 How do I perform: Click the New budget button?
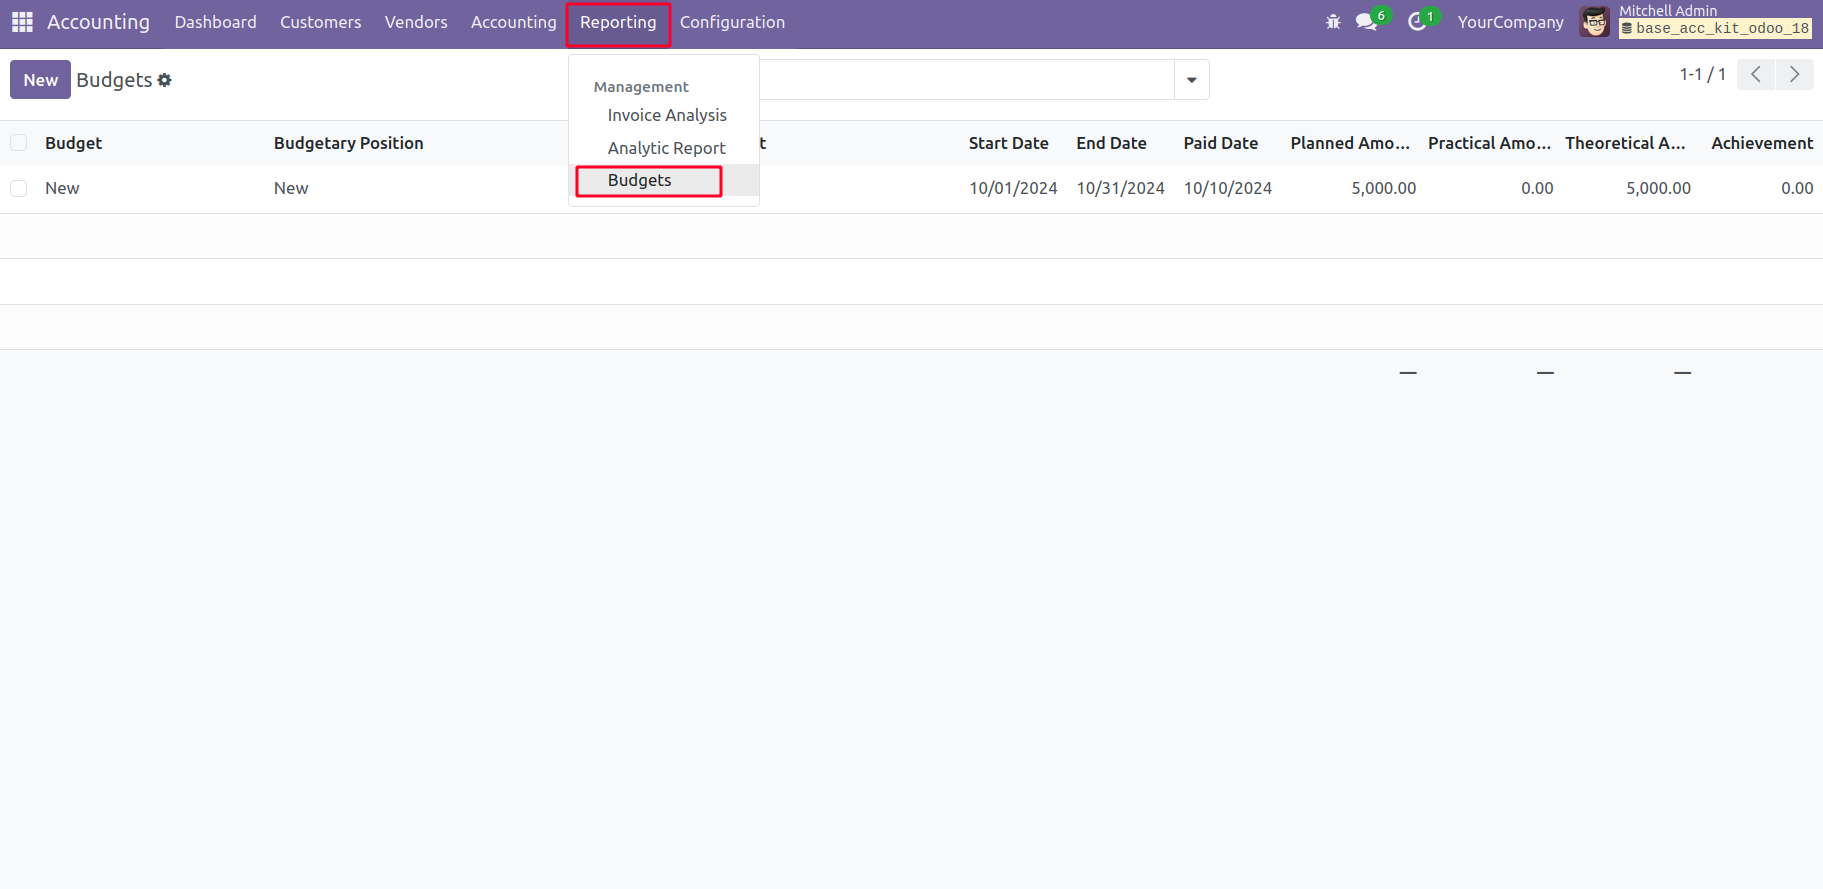tap(40, 80)
